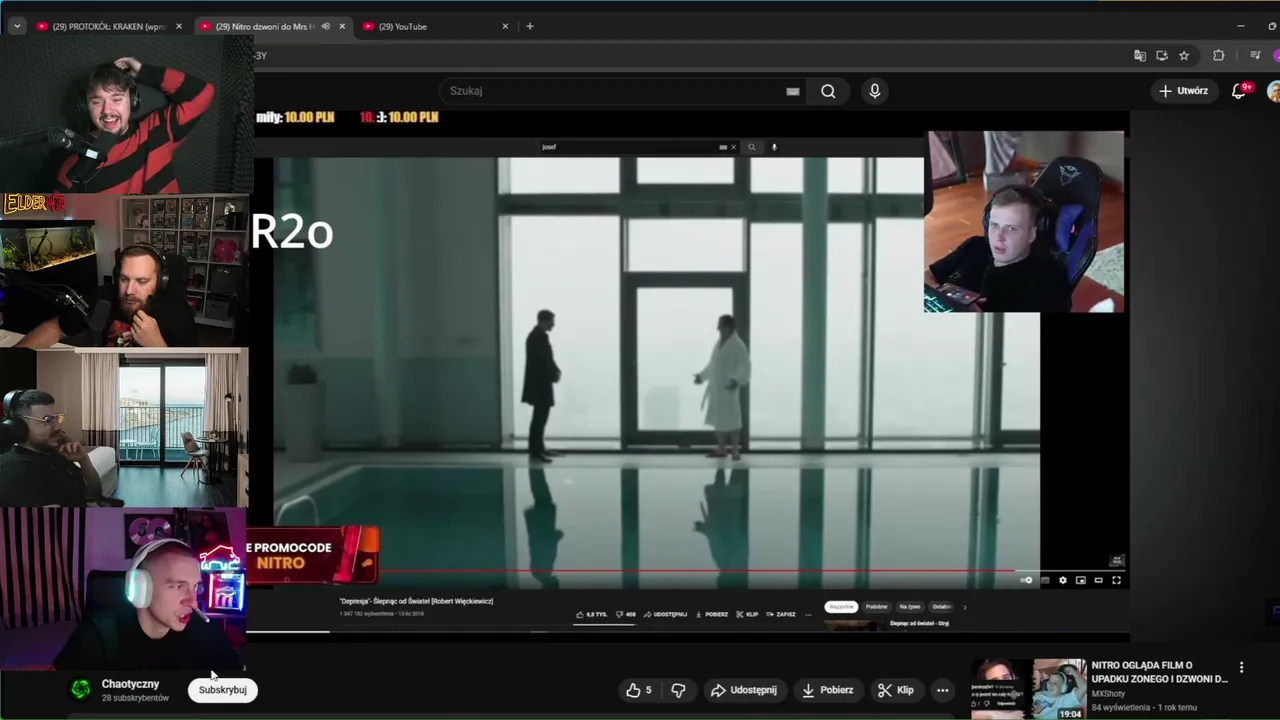Dislike inner video showing 408
The height and width of the screenshot is (720, 1280).
coord(626,614)
